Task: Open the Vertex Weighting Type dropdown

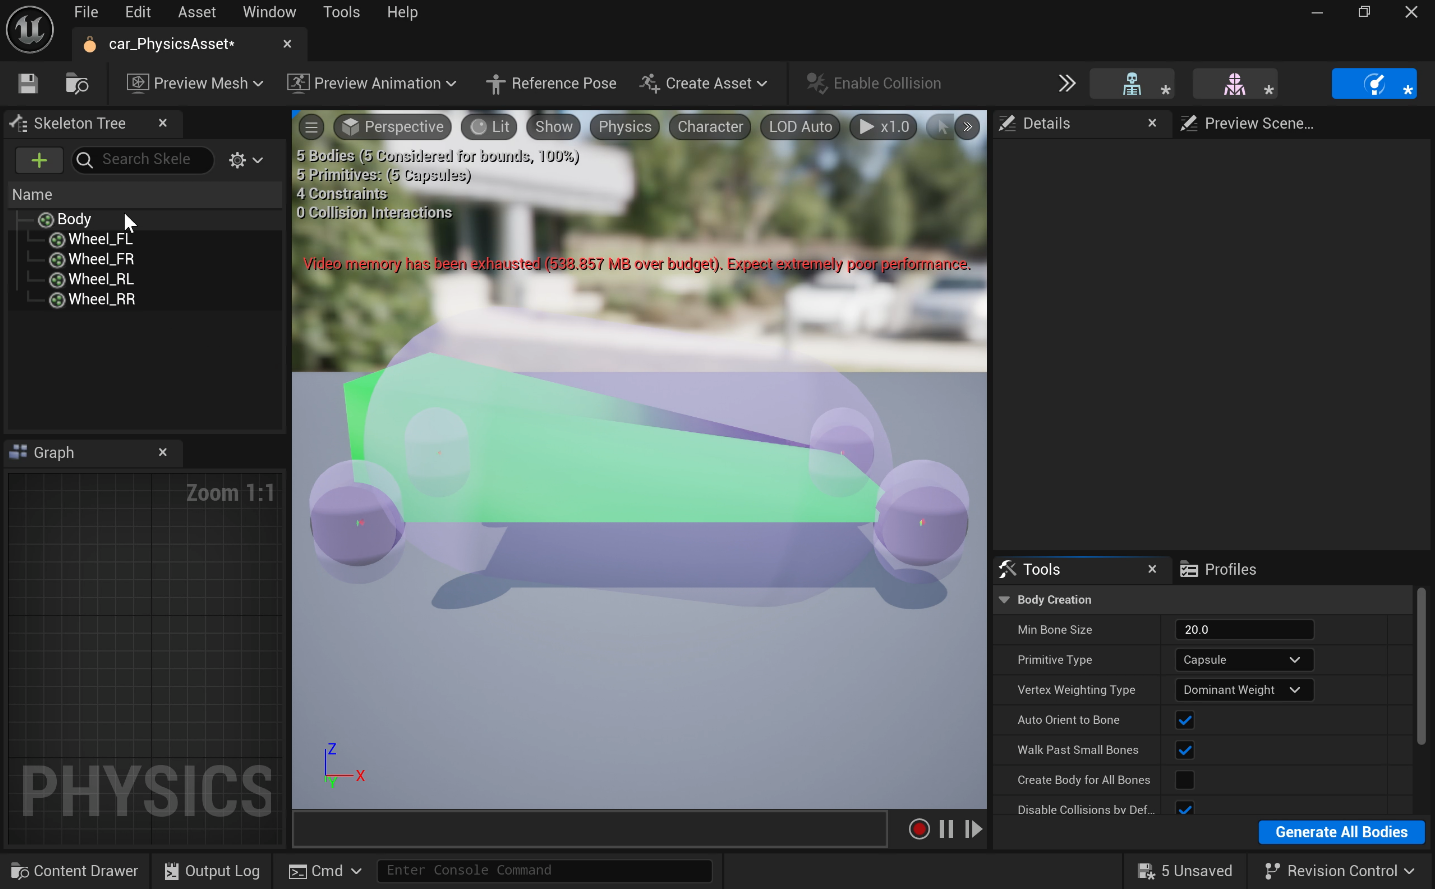Action: point(1243,690)
